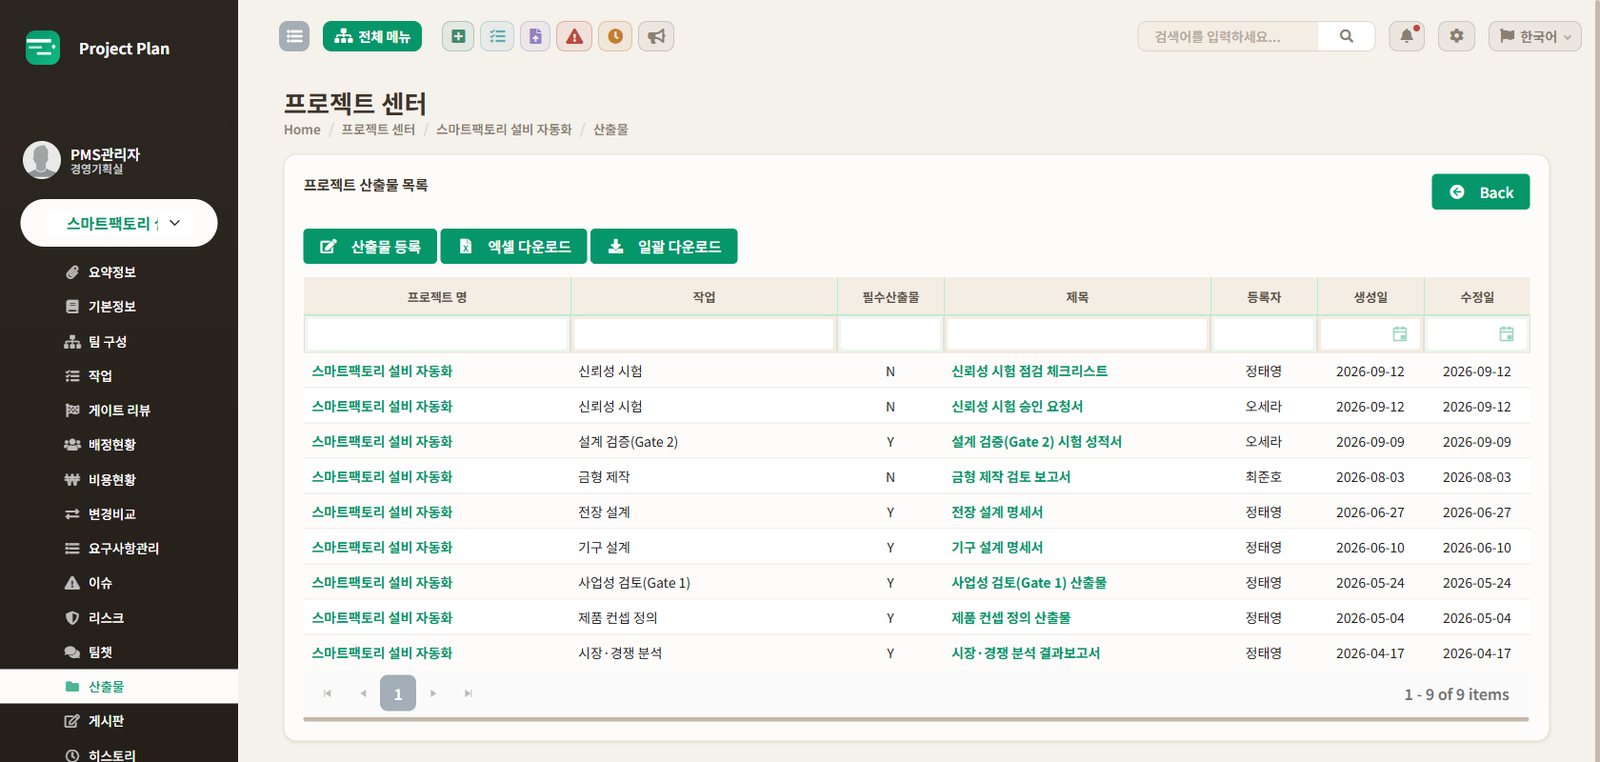Go to the last page arrow
This screenshot has width=1600, height=762.
click(468, 693)
